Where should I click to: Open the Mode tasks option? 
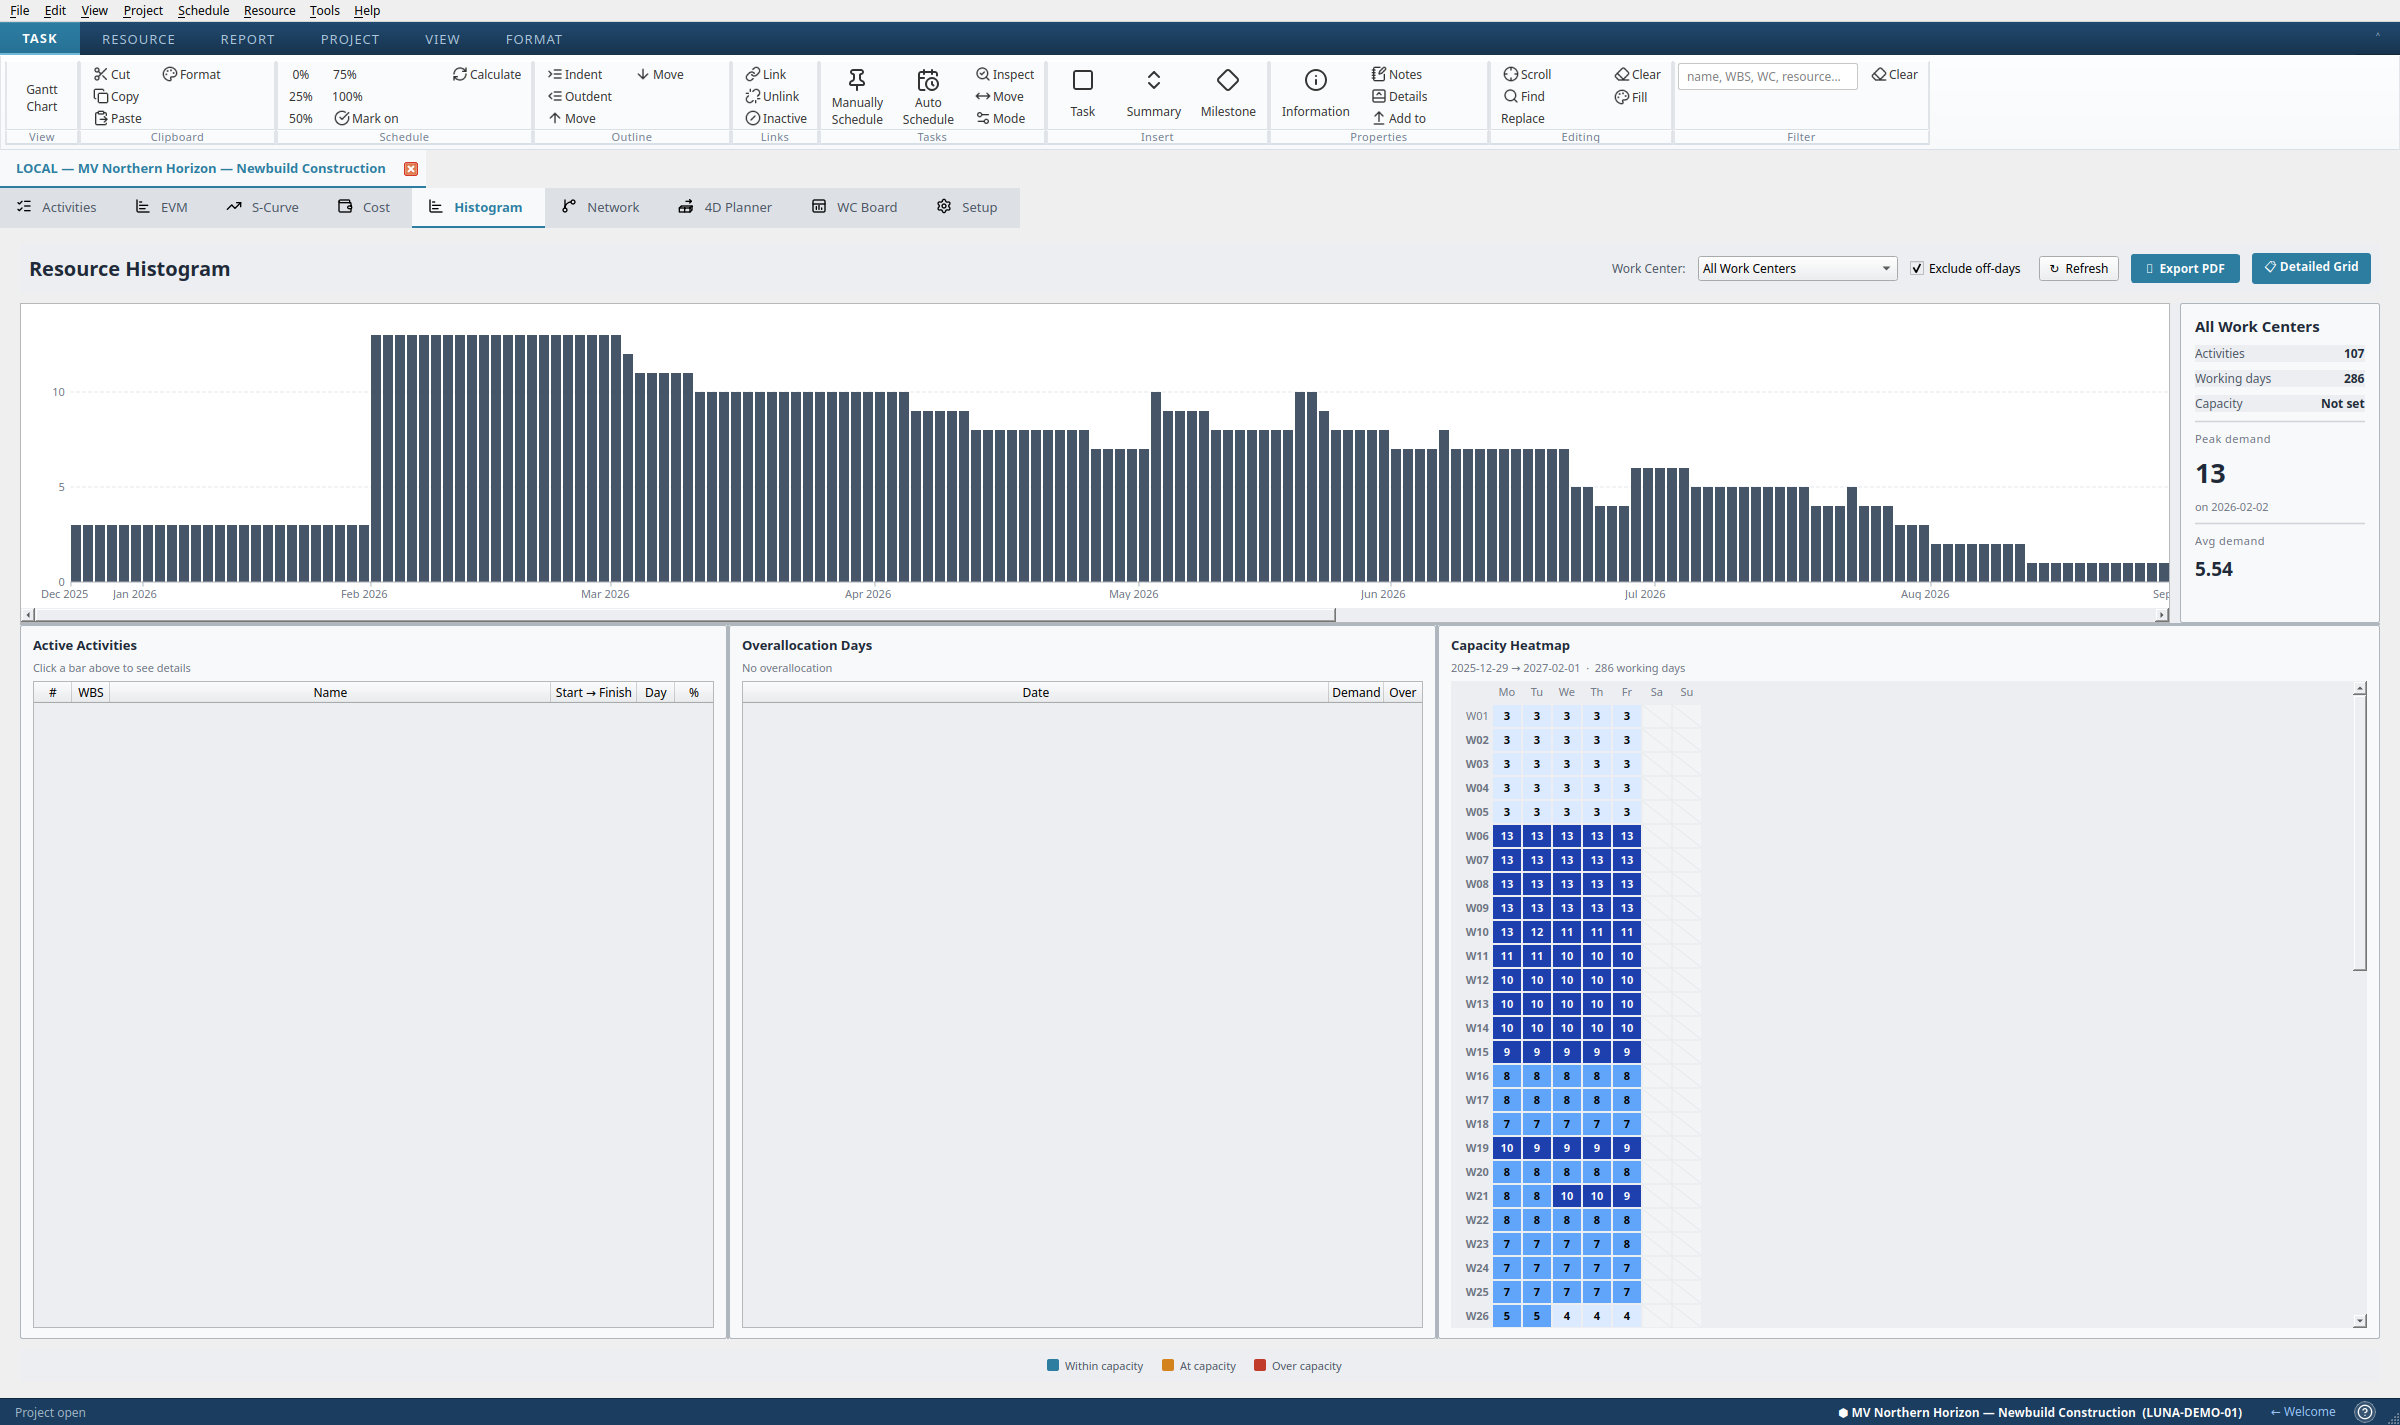pos(1000,118)
